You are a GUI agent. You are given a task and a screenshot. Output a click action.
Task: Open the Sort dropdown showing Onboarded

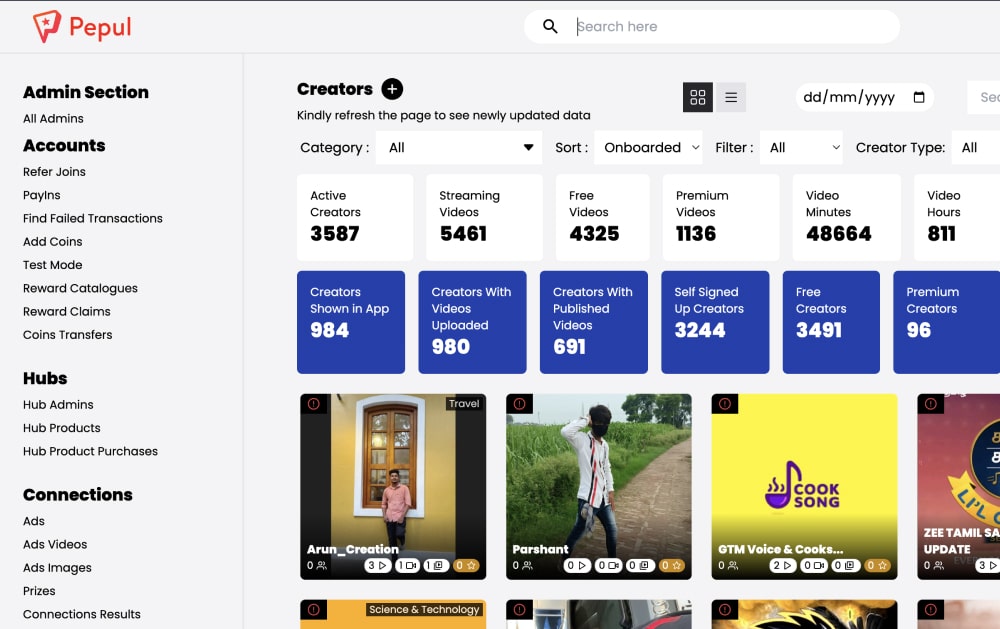[x=648, y=148]
